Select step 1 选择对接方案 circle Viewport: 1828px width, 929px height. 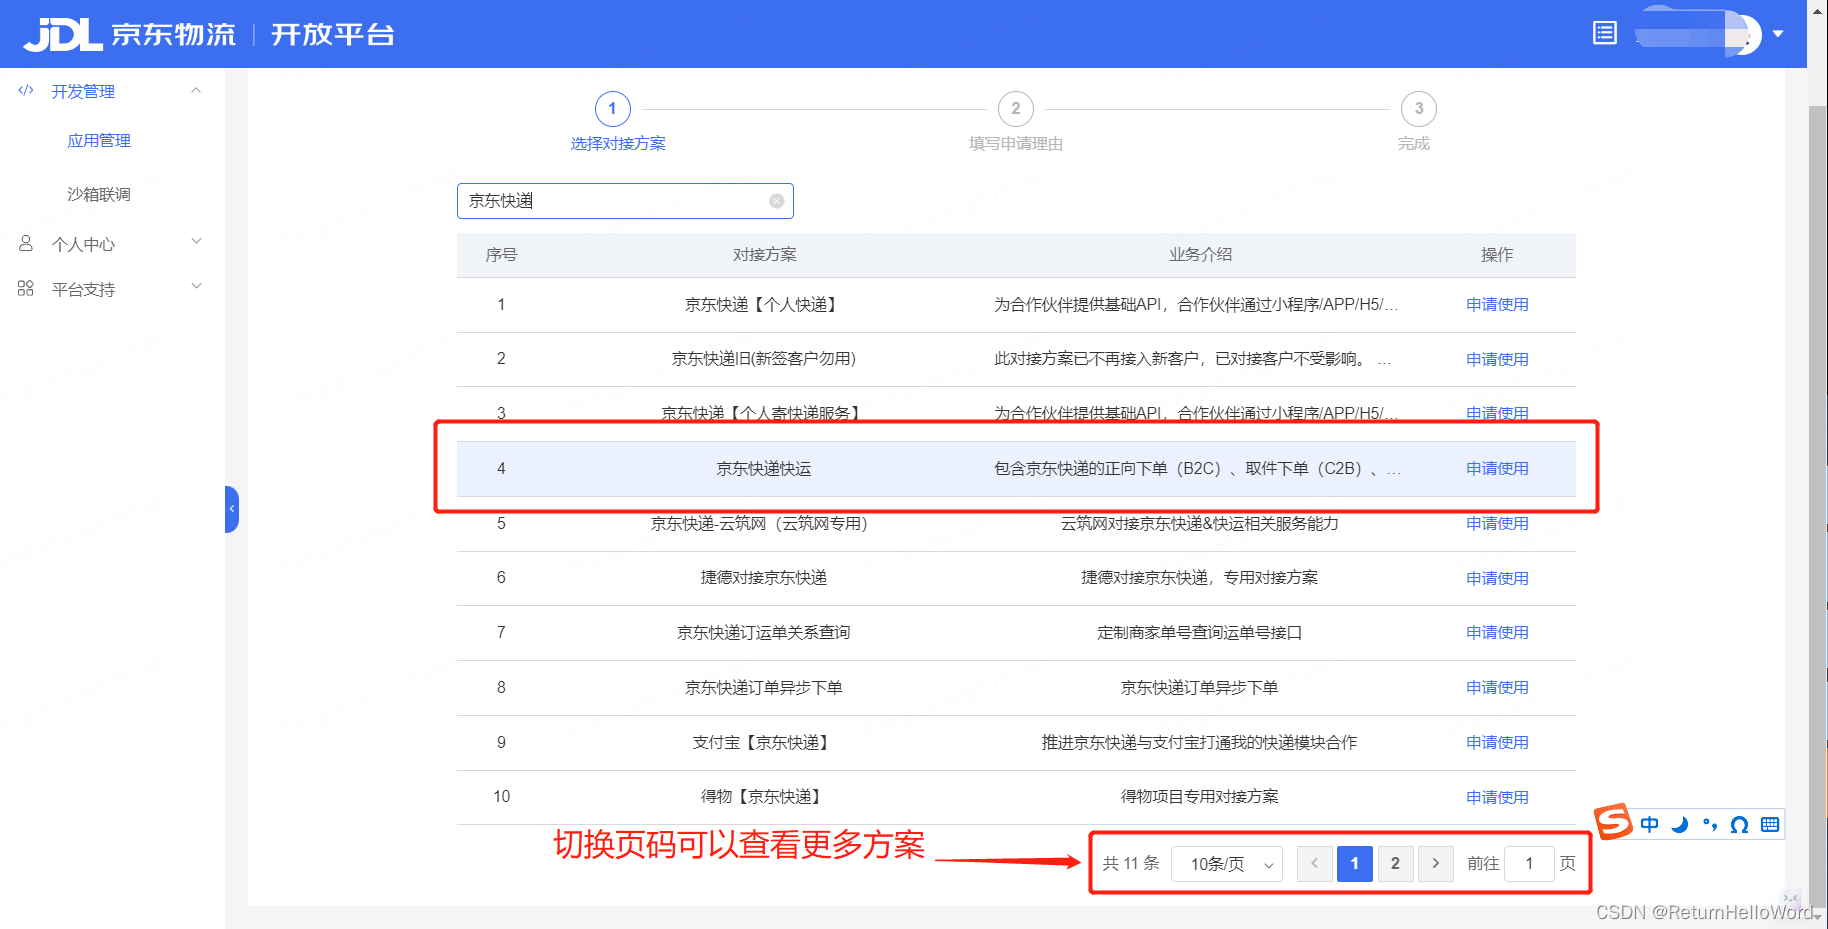(612, 109)
